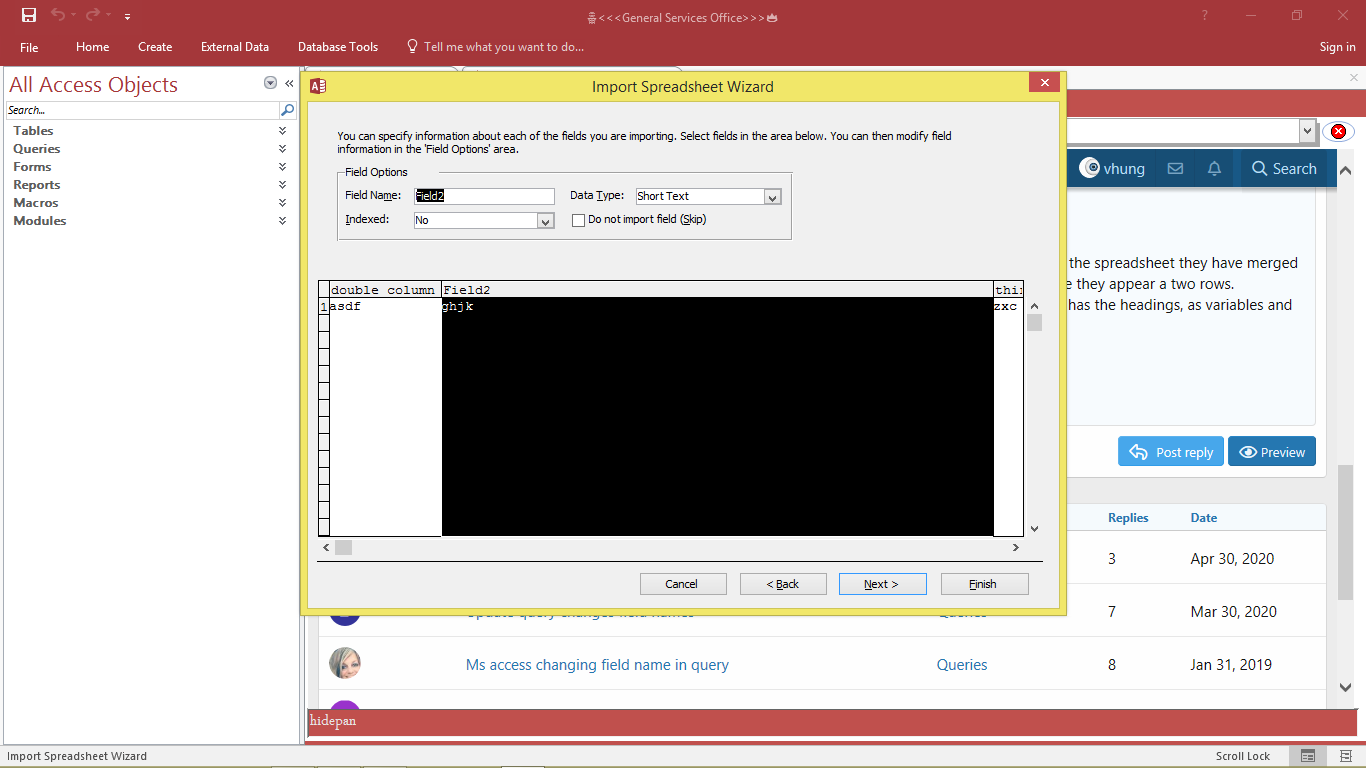The width and height of the screenshot is (1366, 768).
Task: Expand the Macros group
Action: click(x=282, y=203)
